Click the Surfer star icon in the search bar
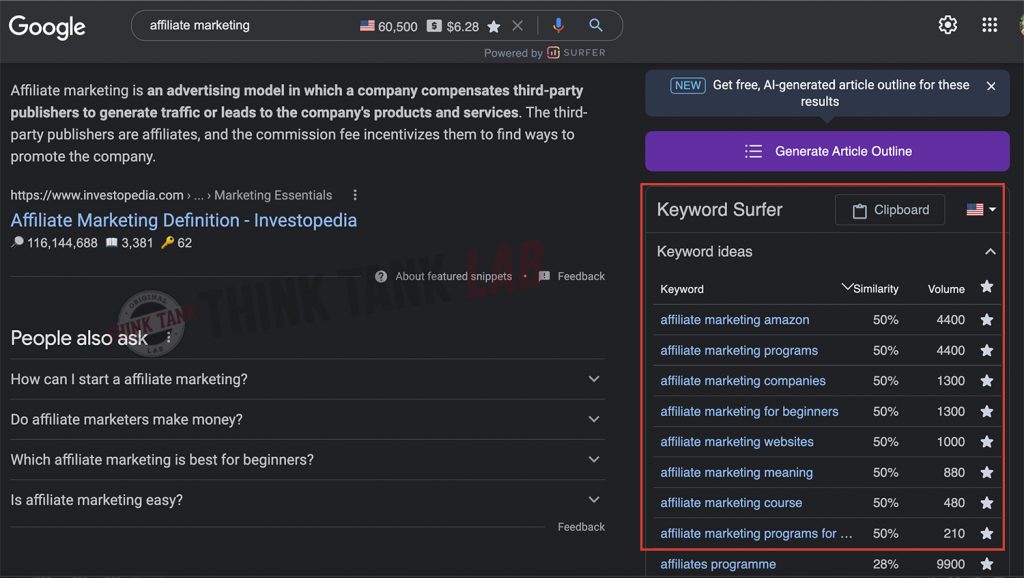This screenshot has height=578, width=1024. click(x=494, y=26)
